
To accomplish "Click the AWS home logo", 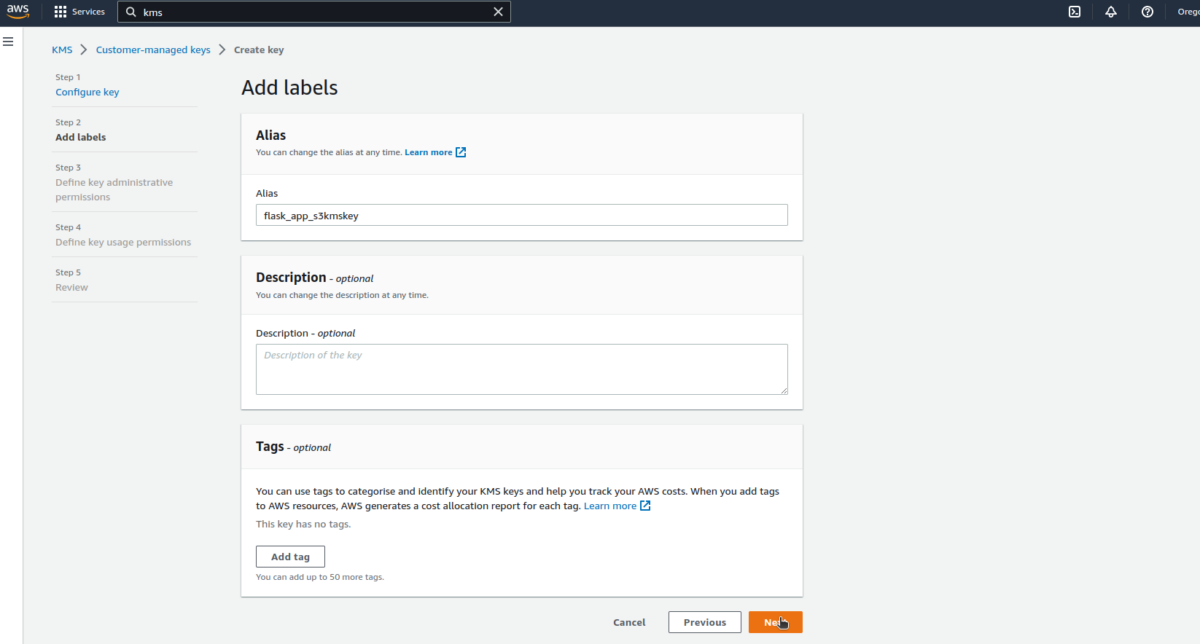I will 18,11.
